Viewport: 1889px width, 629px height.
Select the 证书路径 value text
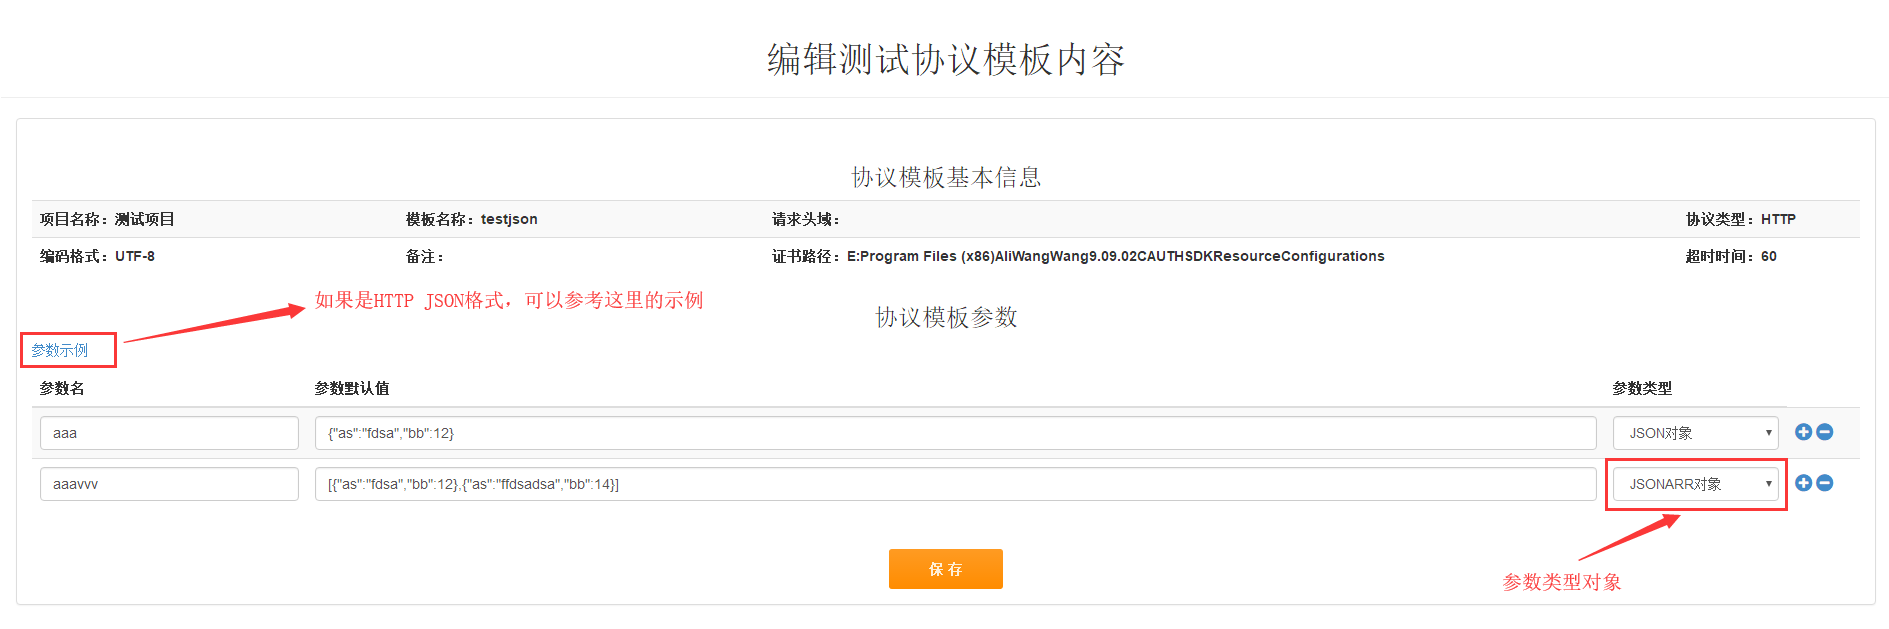[1115, 256]
